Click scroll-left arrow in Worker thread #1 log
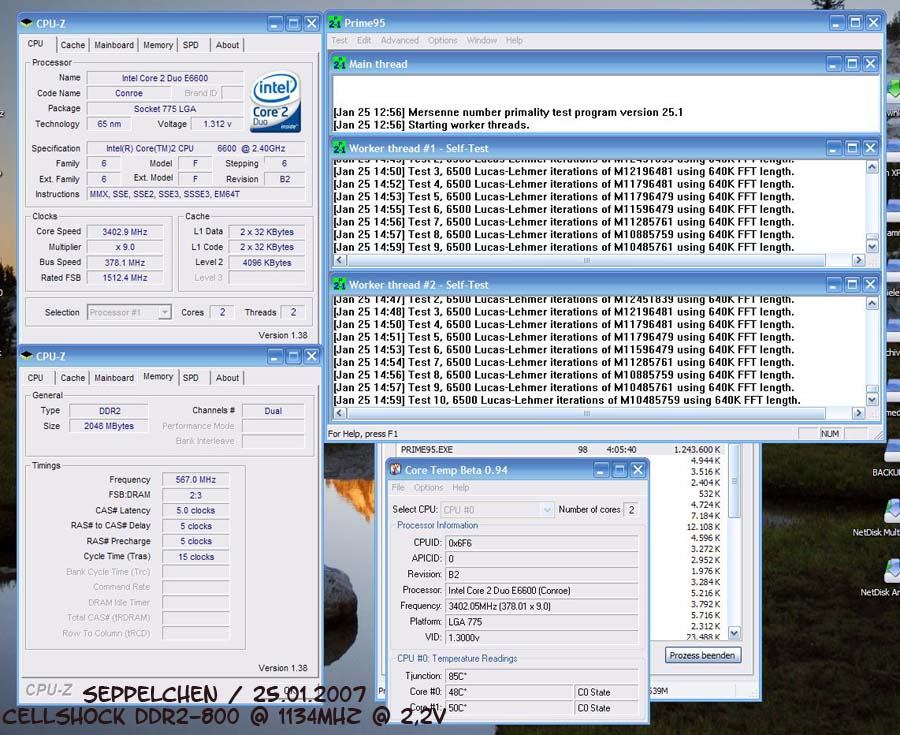This screenshot has height=735, width=900. pyautogui.click(x=339, y=260)
